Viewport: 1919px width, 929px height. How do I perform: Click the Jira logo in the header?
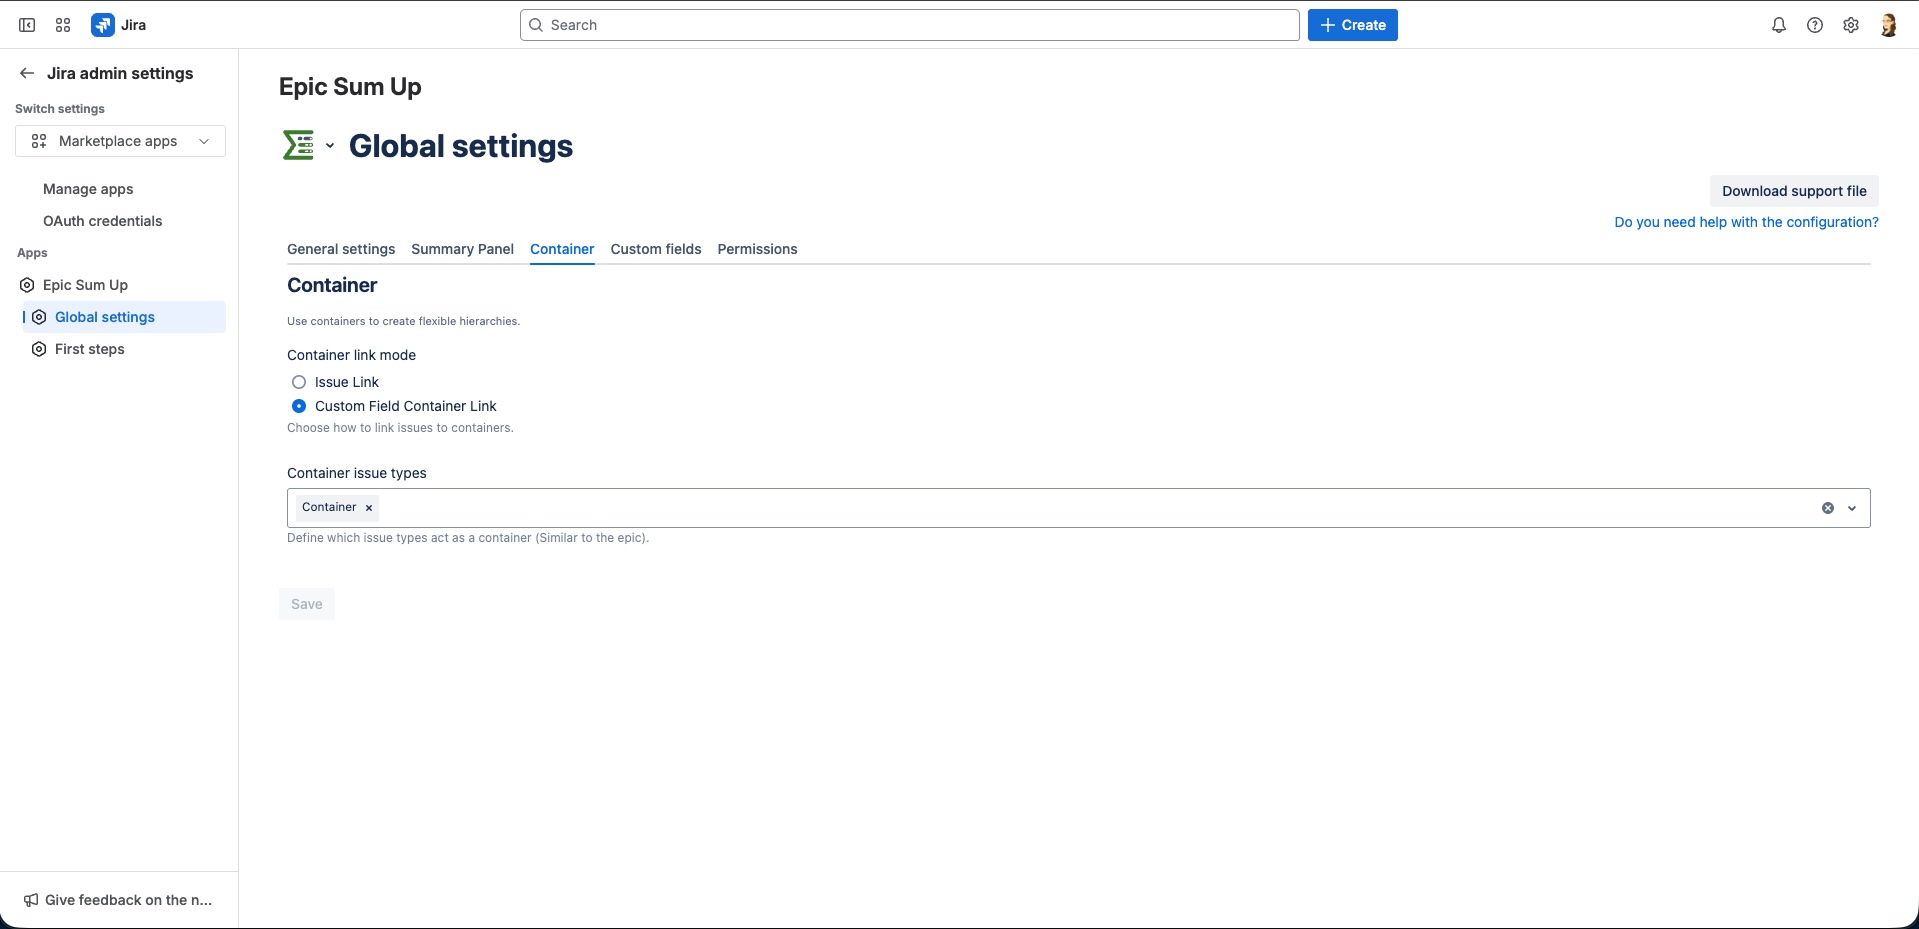click(x=118, y=25)
